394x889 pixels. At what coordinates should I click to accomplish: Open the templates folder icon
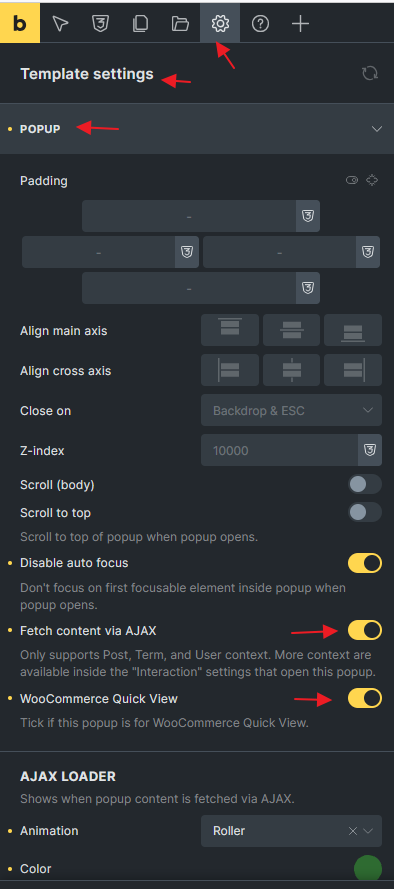click(x=180, y=23)
